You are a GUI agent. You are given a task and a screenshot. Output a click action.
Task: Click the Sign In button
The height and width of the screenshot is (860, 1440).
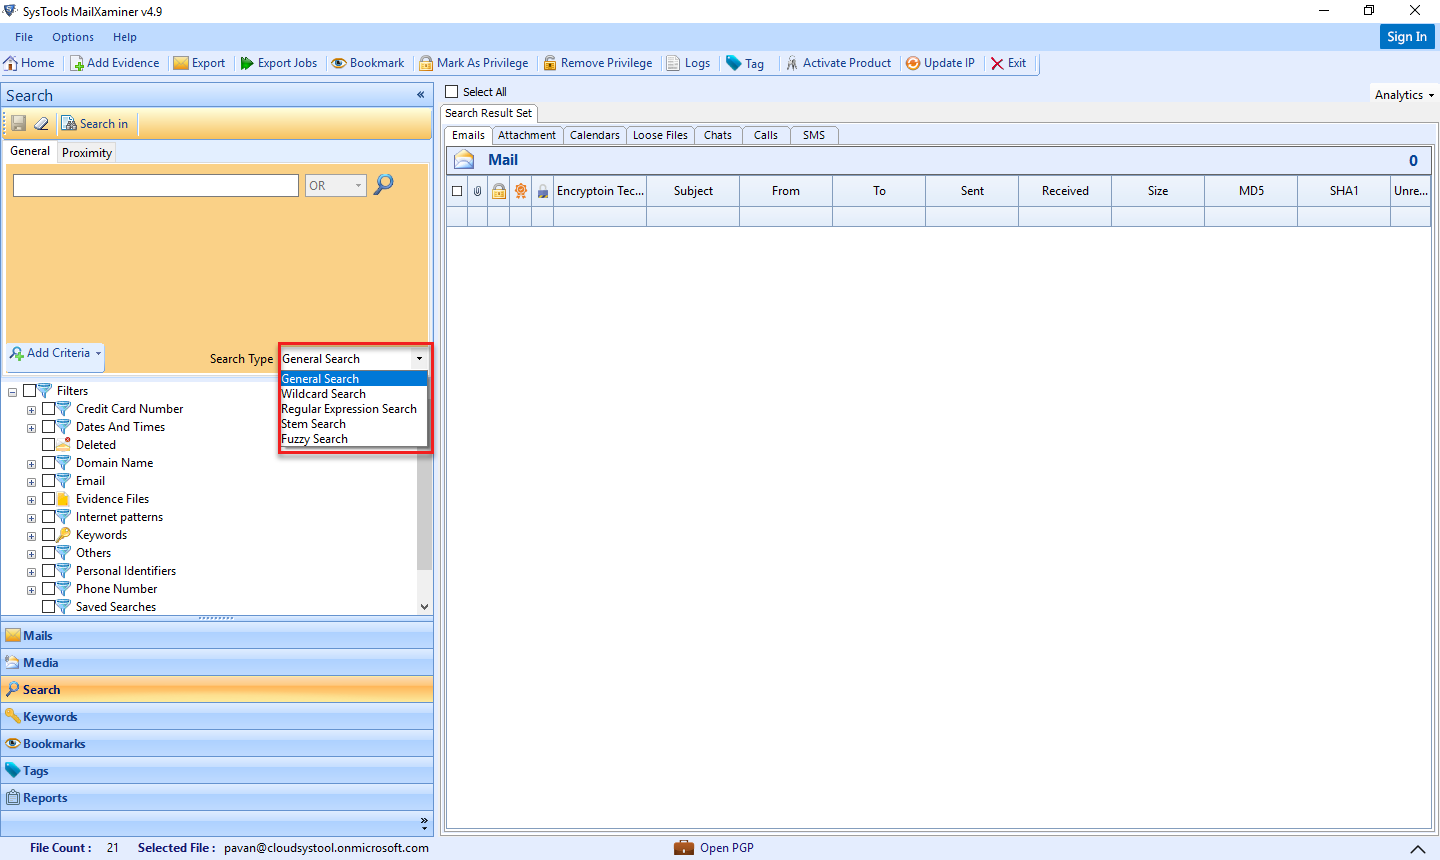[x=1407, y=36]
